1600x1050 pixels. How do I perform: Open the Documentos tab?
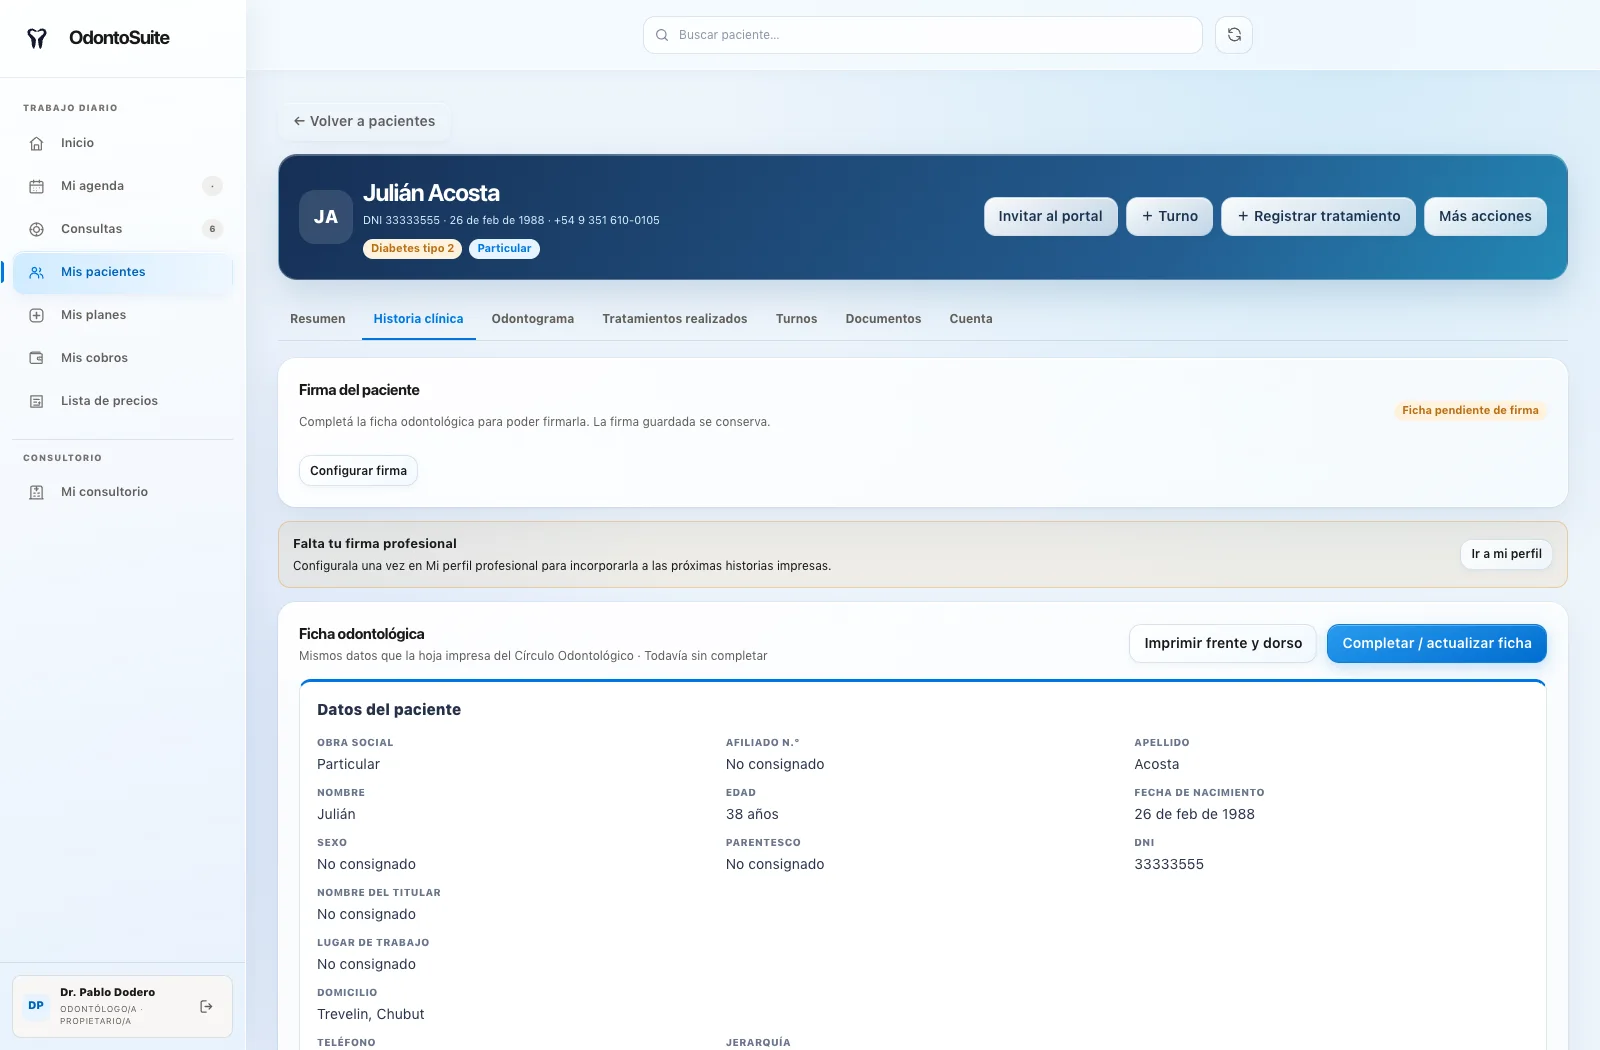click(883, 319)
